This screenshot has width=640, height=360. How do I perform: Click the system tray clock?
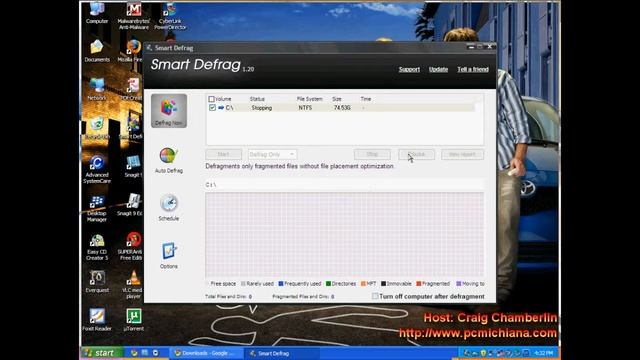543,353
